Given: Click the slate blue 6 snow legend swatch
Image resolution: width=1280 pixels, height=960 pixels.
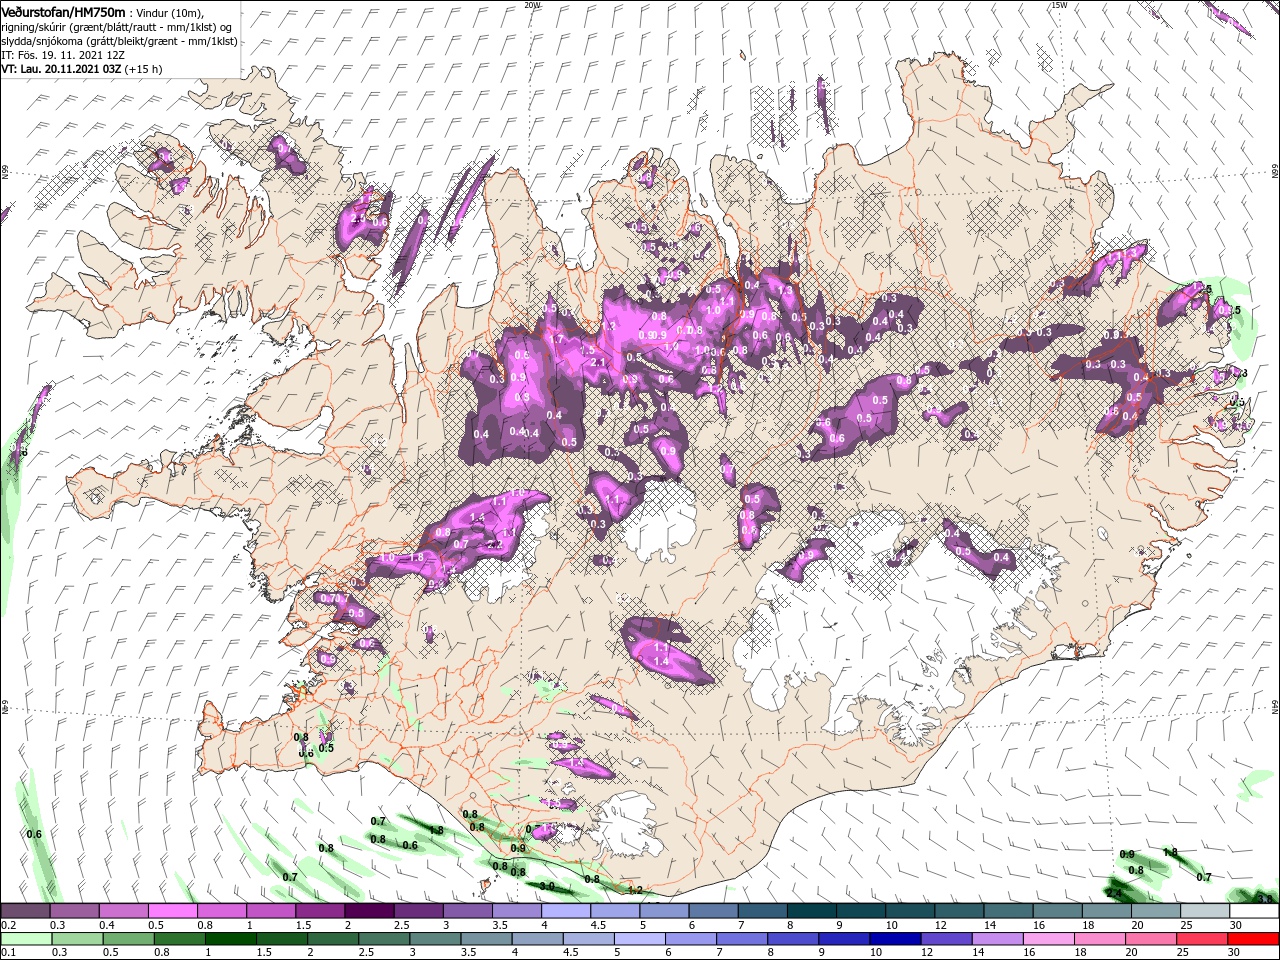Looking at the screenshot, I should (714, 911).
